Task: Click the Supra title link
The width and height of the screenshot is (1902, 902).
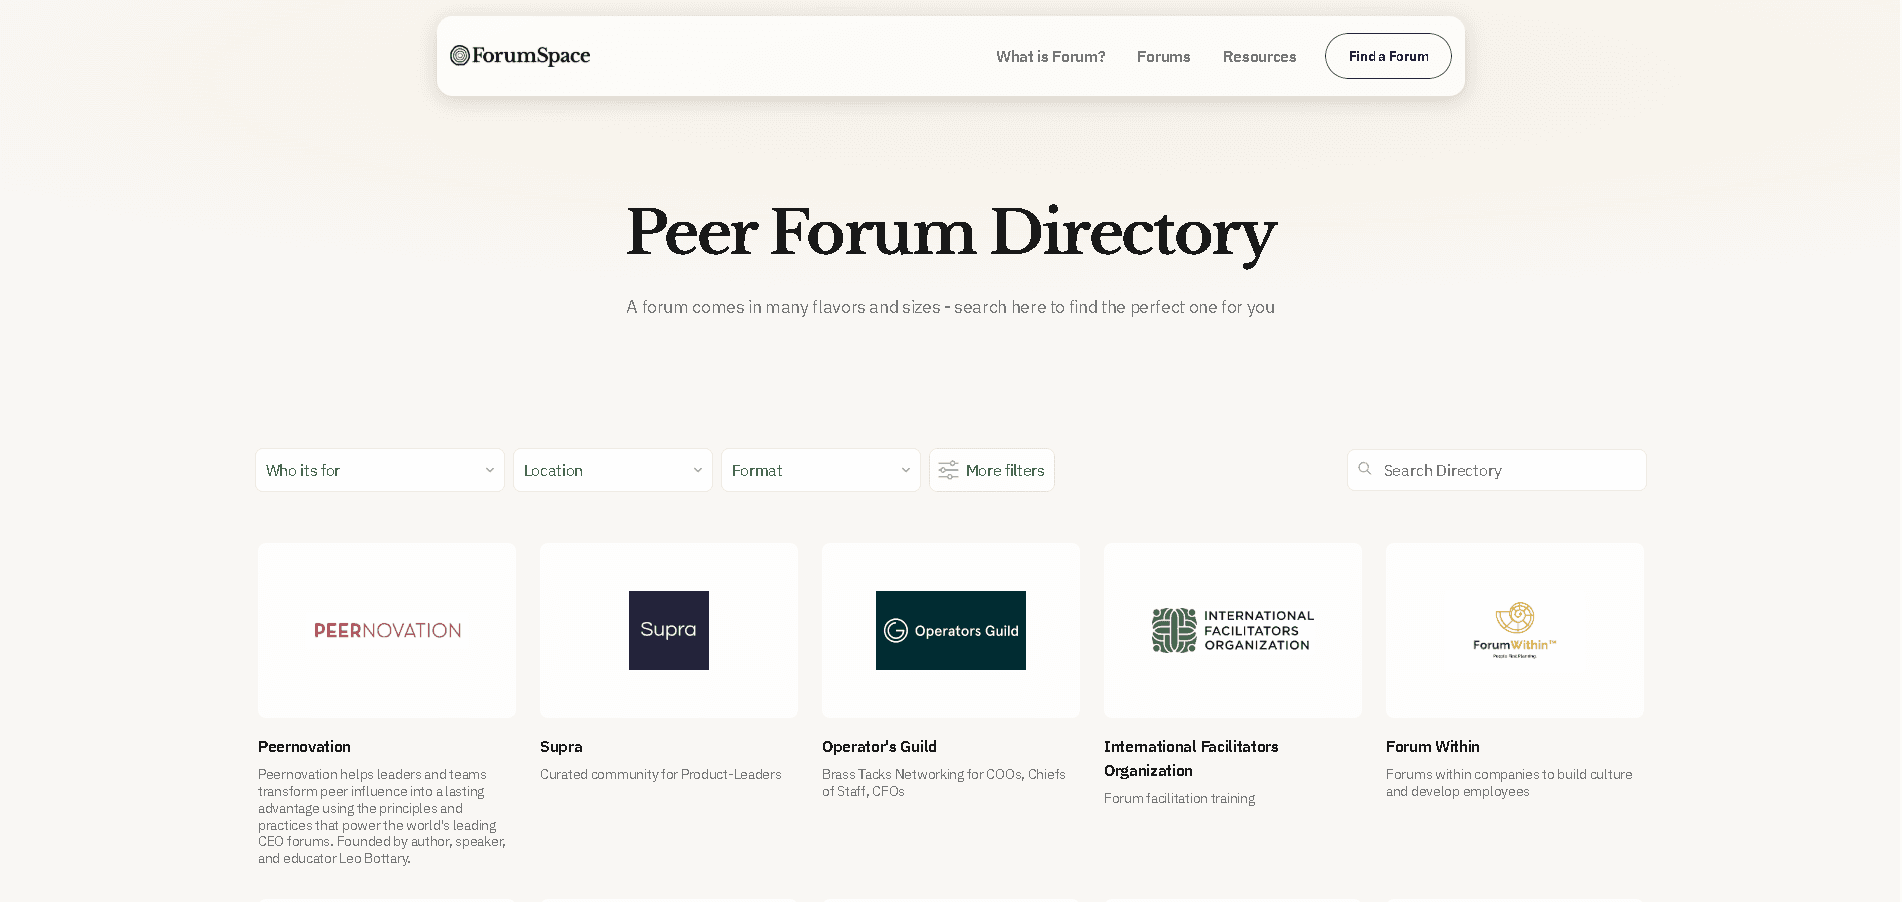Action: (561, 747)
